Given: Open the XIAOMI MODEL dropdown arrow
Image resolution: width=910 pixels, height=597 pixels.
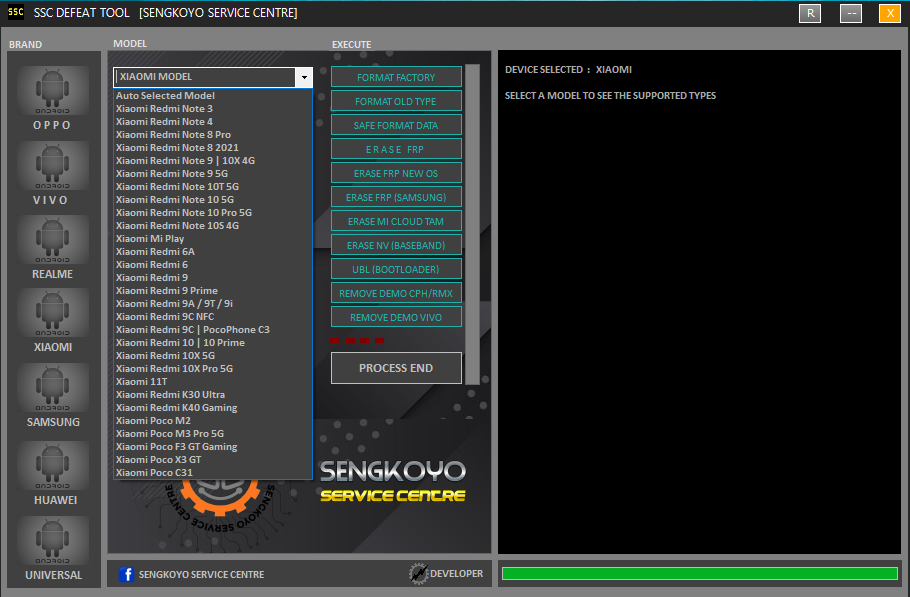Looking at the screenshot, I should (x=303, y=77).
